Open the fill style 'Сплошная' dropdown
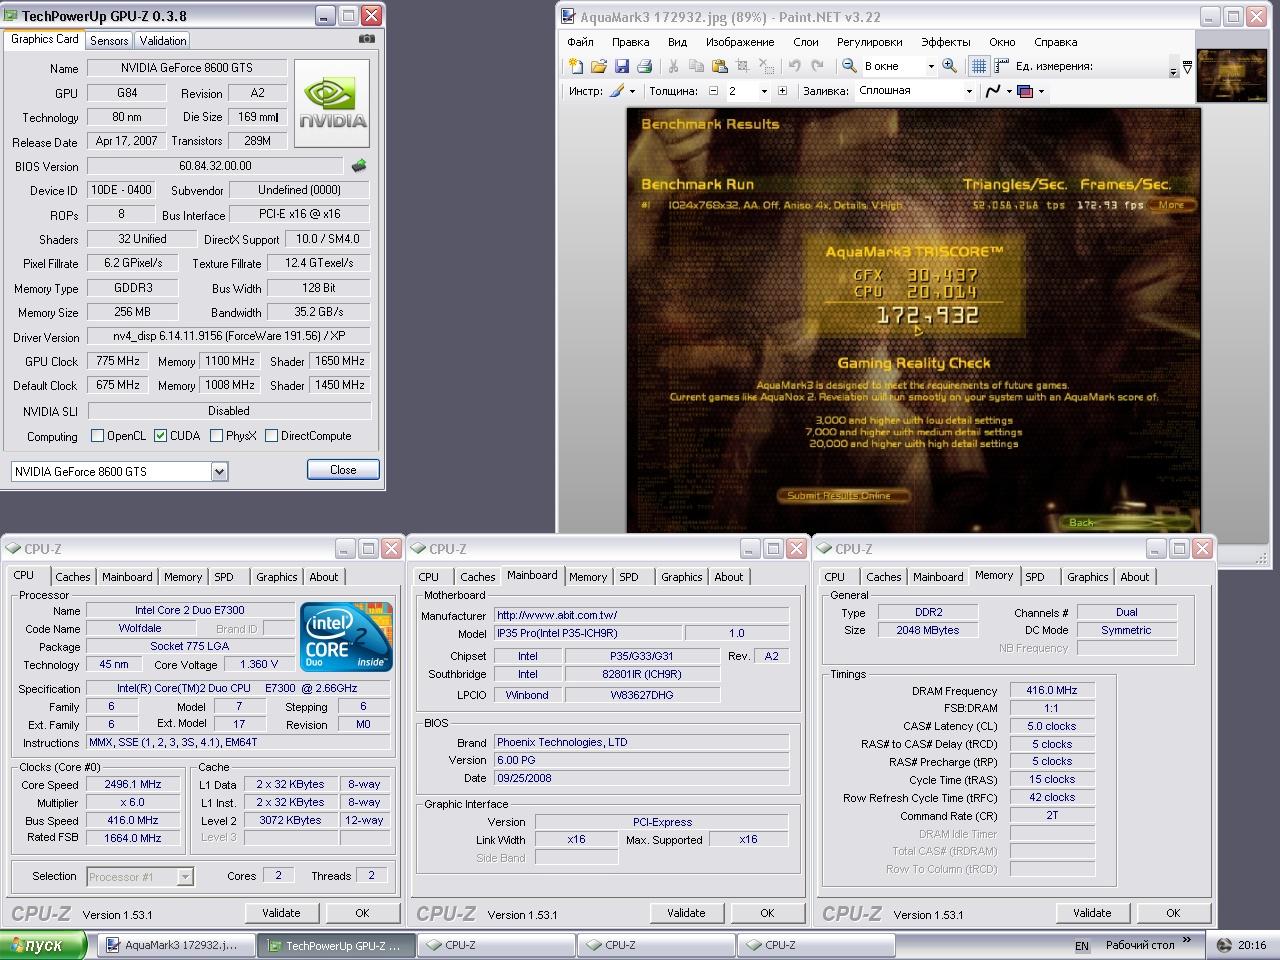The image size is (1280, 960). pos(968,91)
